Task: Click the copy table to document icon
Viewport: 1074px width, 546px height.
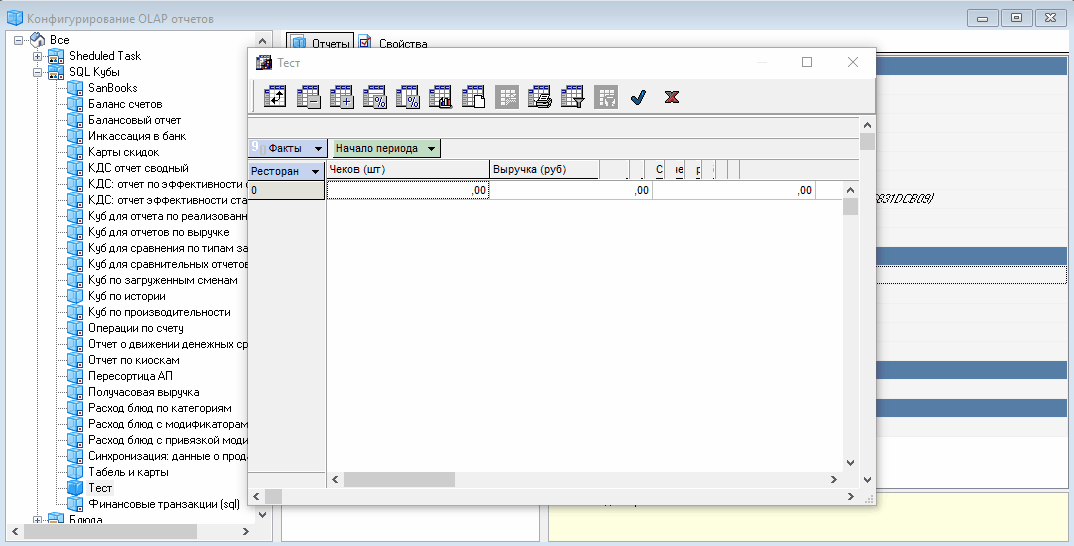Action: point(474,97)
